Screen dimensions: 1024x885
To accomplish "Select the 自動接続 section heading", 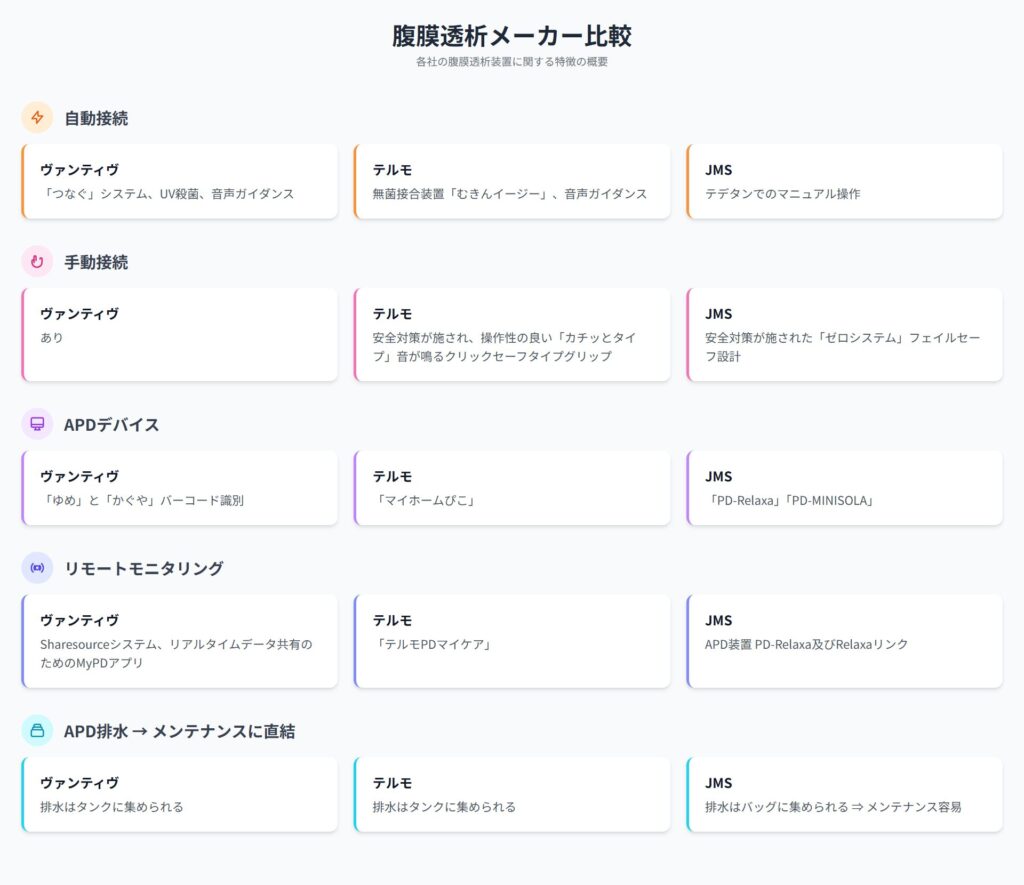I will [96, 118].
